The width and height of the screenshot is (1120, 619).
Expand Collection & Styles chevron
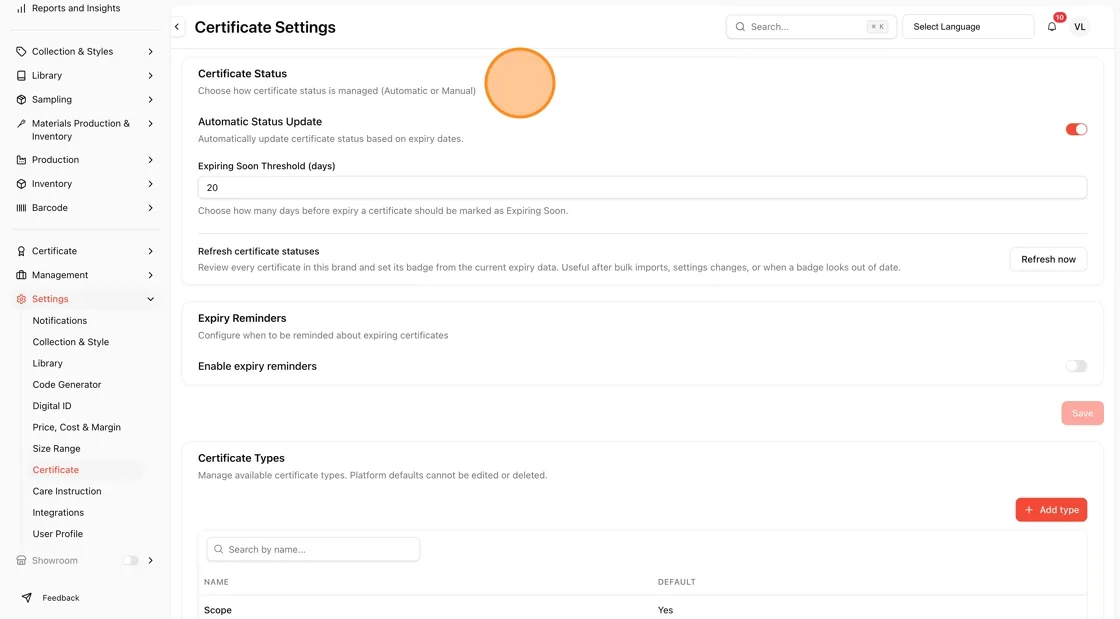(x=151, y=51)
